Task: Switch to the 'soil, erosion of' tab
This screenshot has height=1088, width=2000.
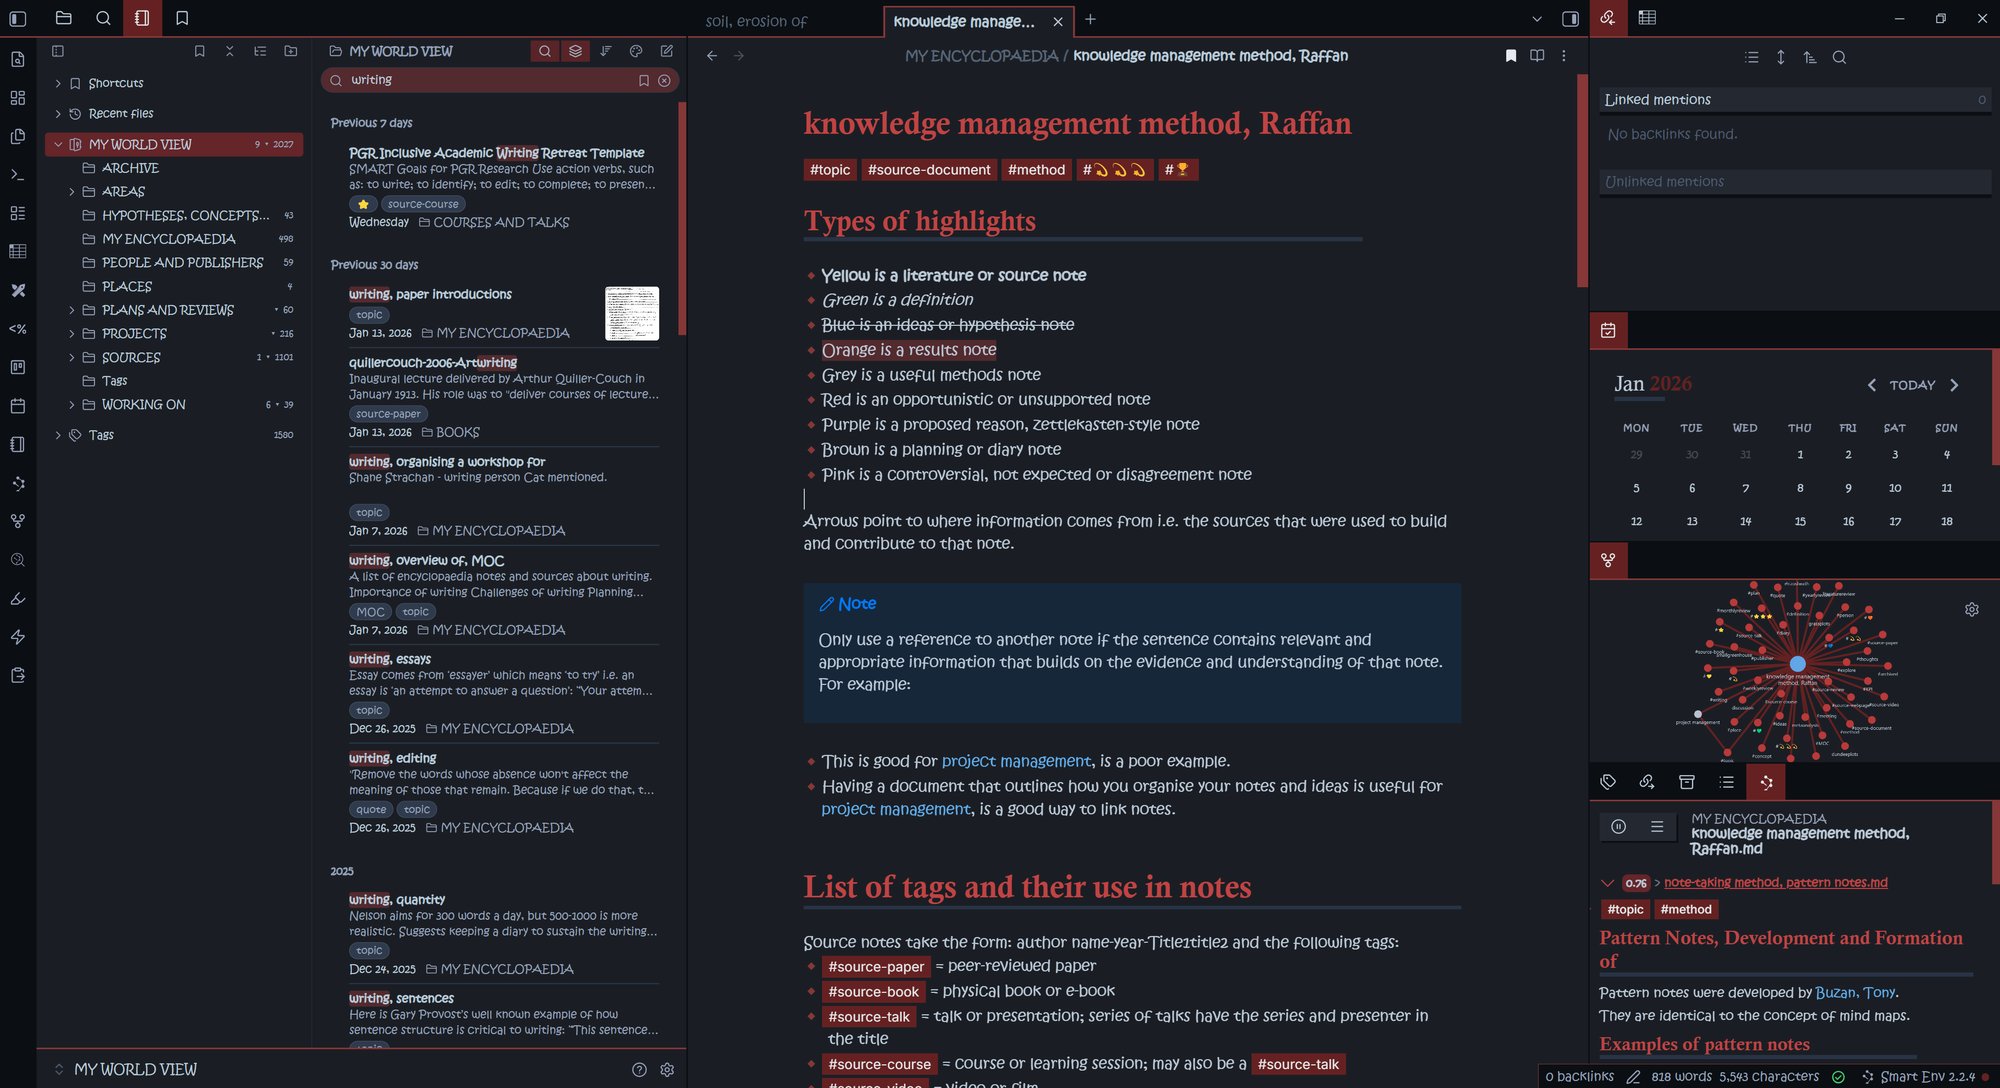Action: [756, 21]
